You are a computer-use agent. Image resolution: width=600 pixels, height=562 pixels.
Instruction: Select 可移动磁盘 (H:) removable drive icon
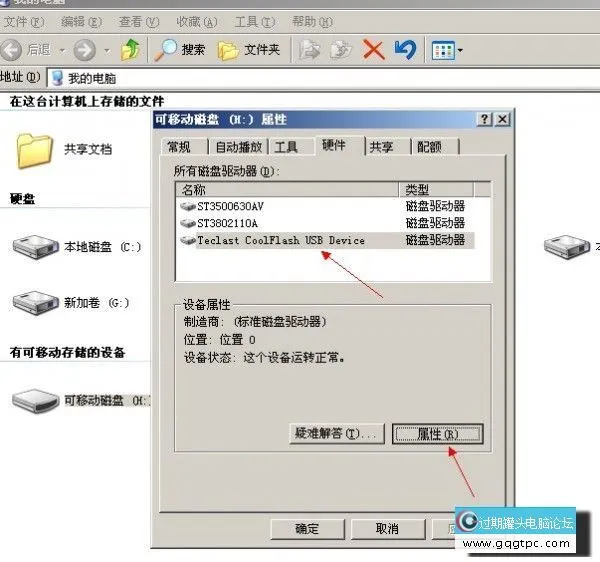[35, 401]
